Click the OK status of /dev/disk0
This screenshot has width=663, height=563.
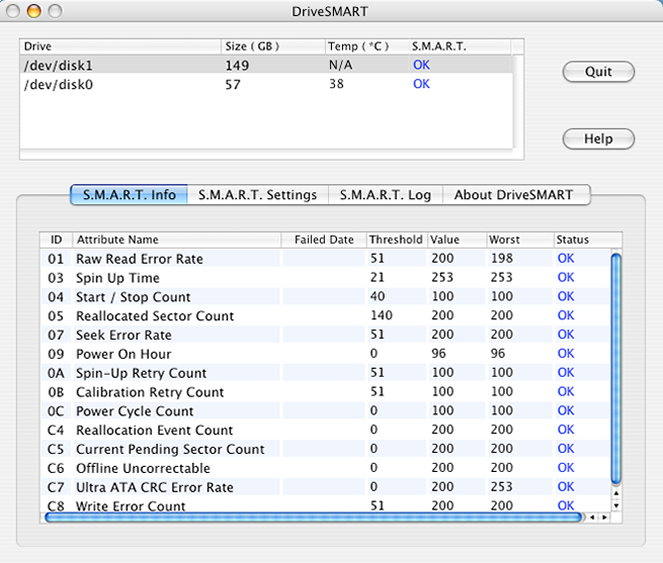pos(421,84)
